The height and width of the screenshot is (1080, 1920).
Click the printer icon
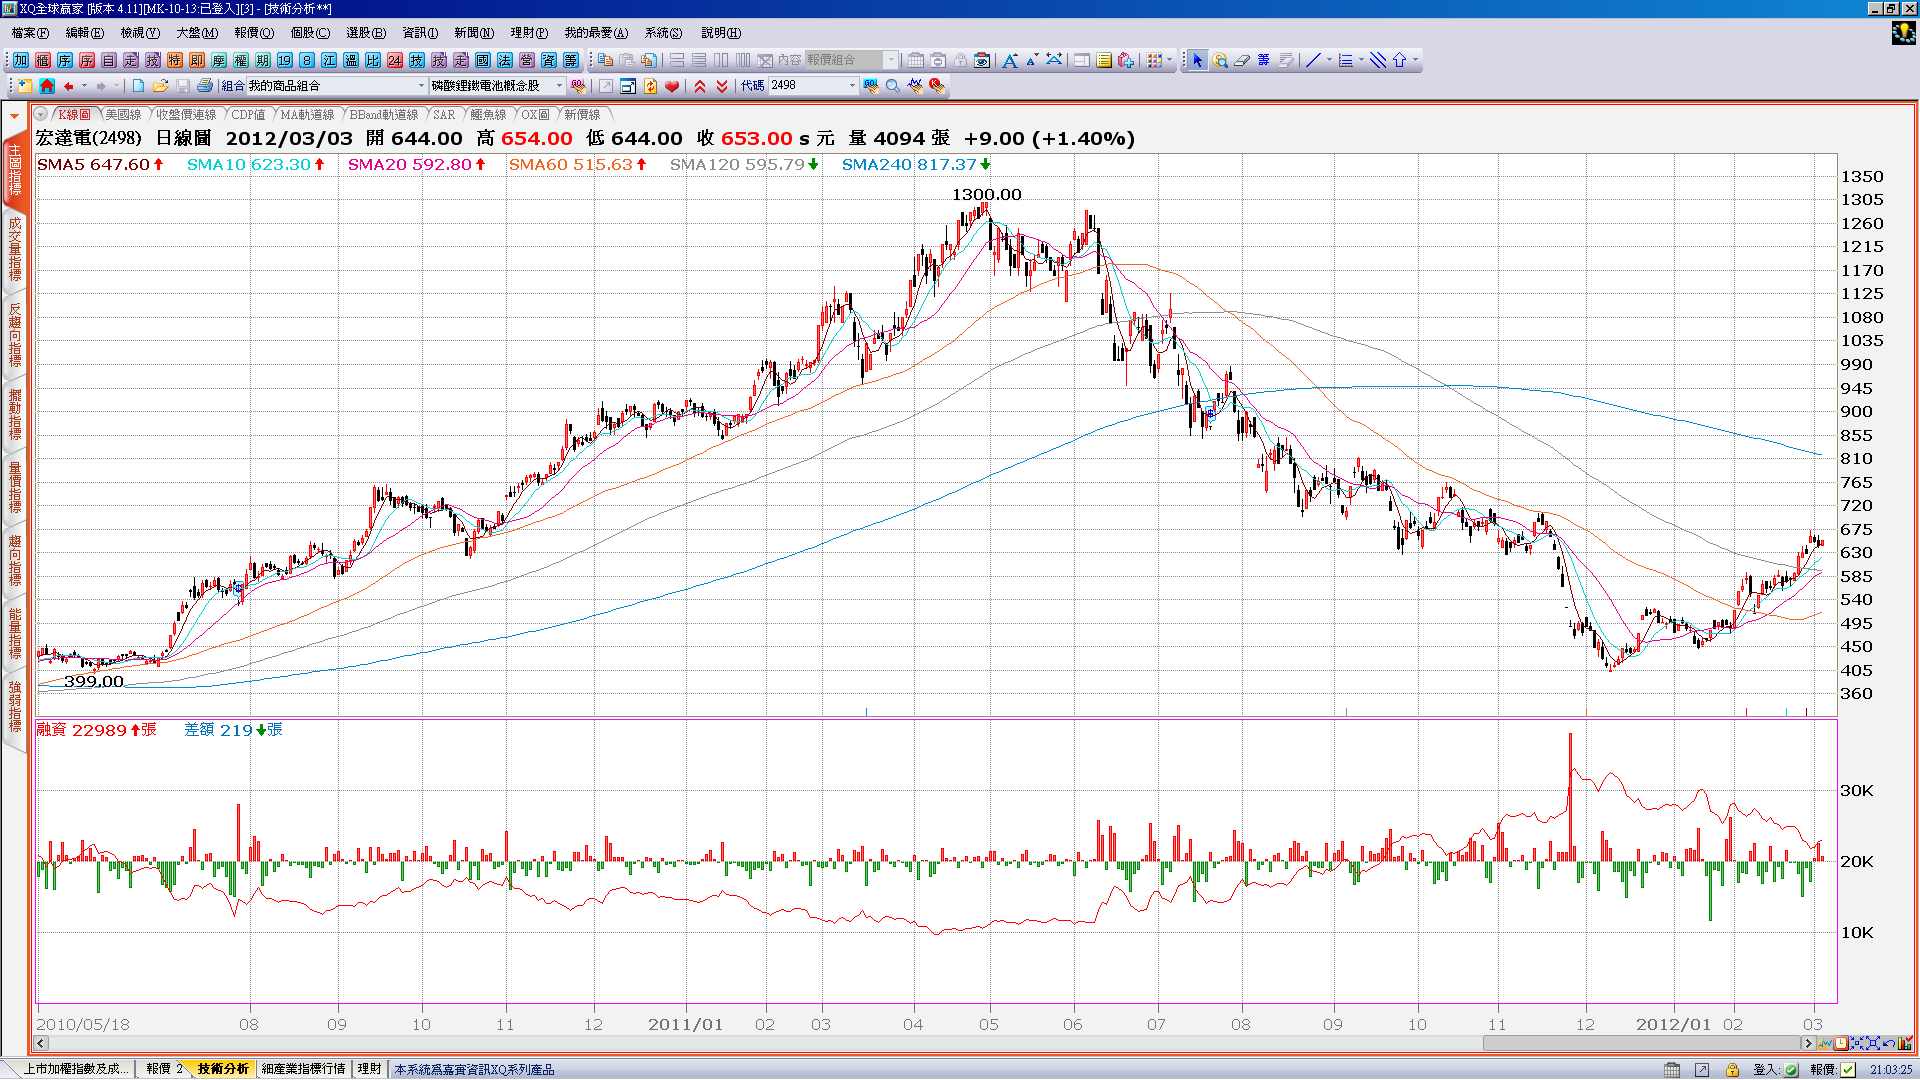pyautogui.click(x=204, y=86)
